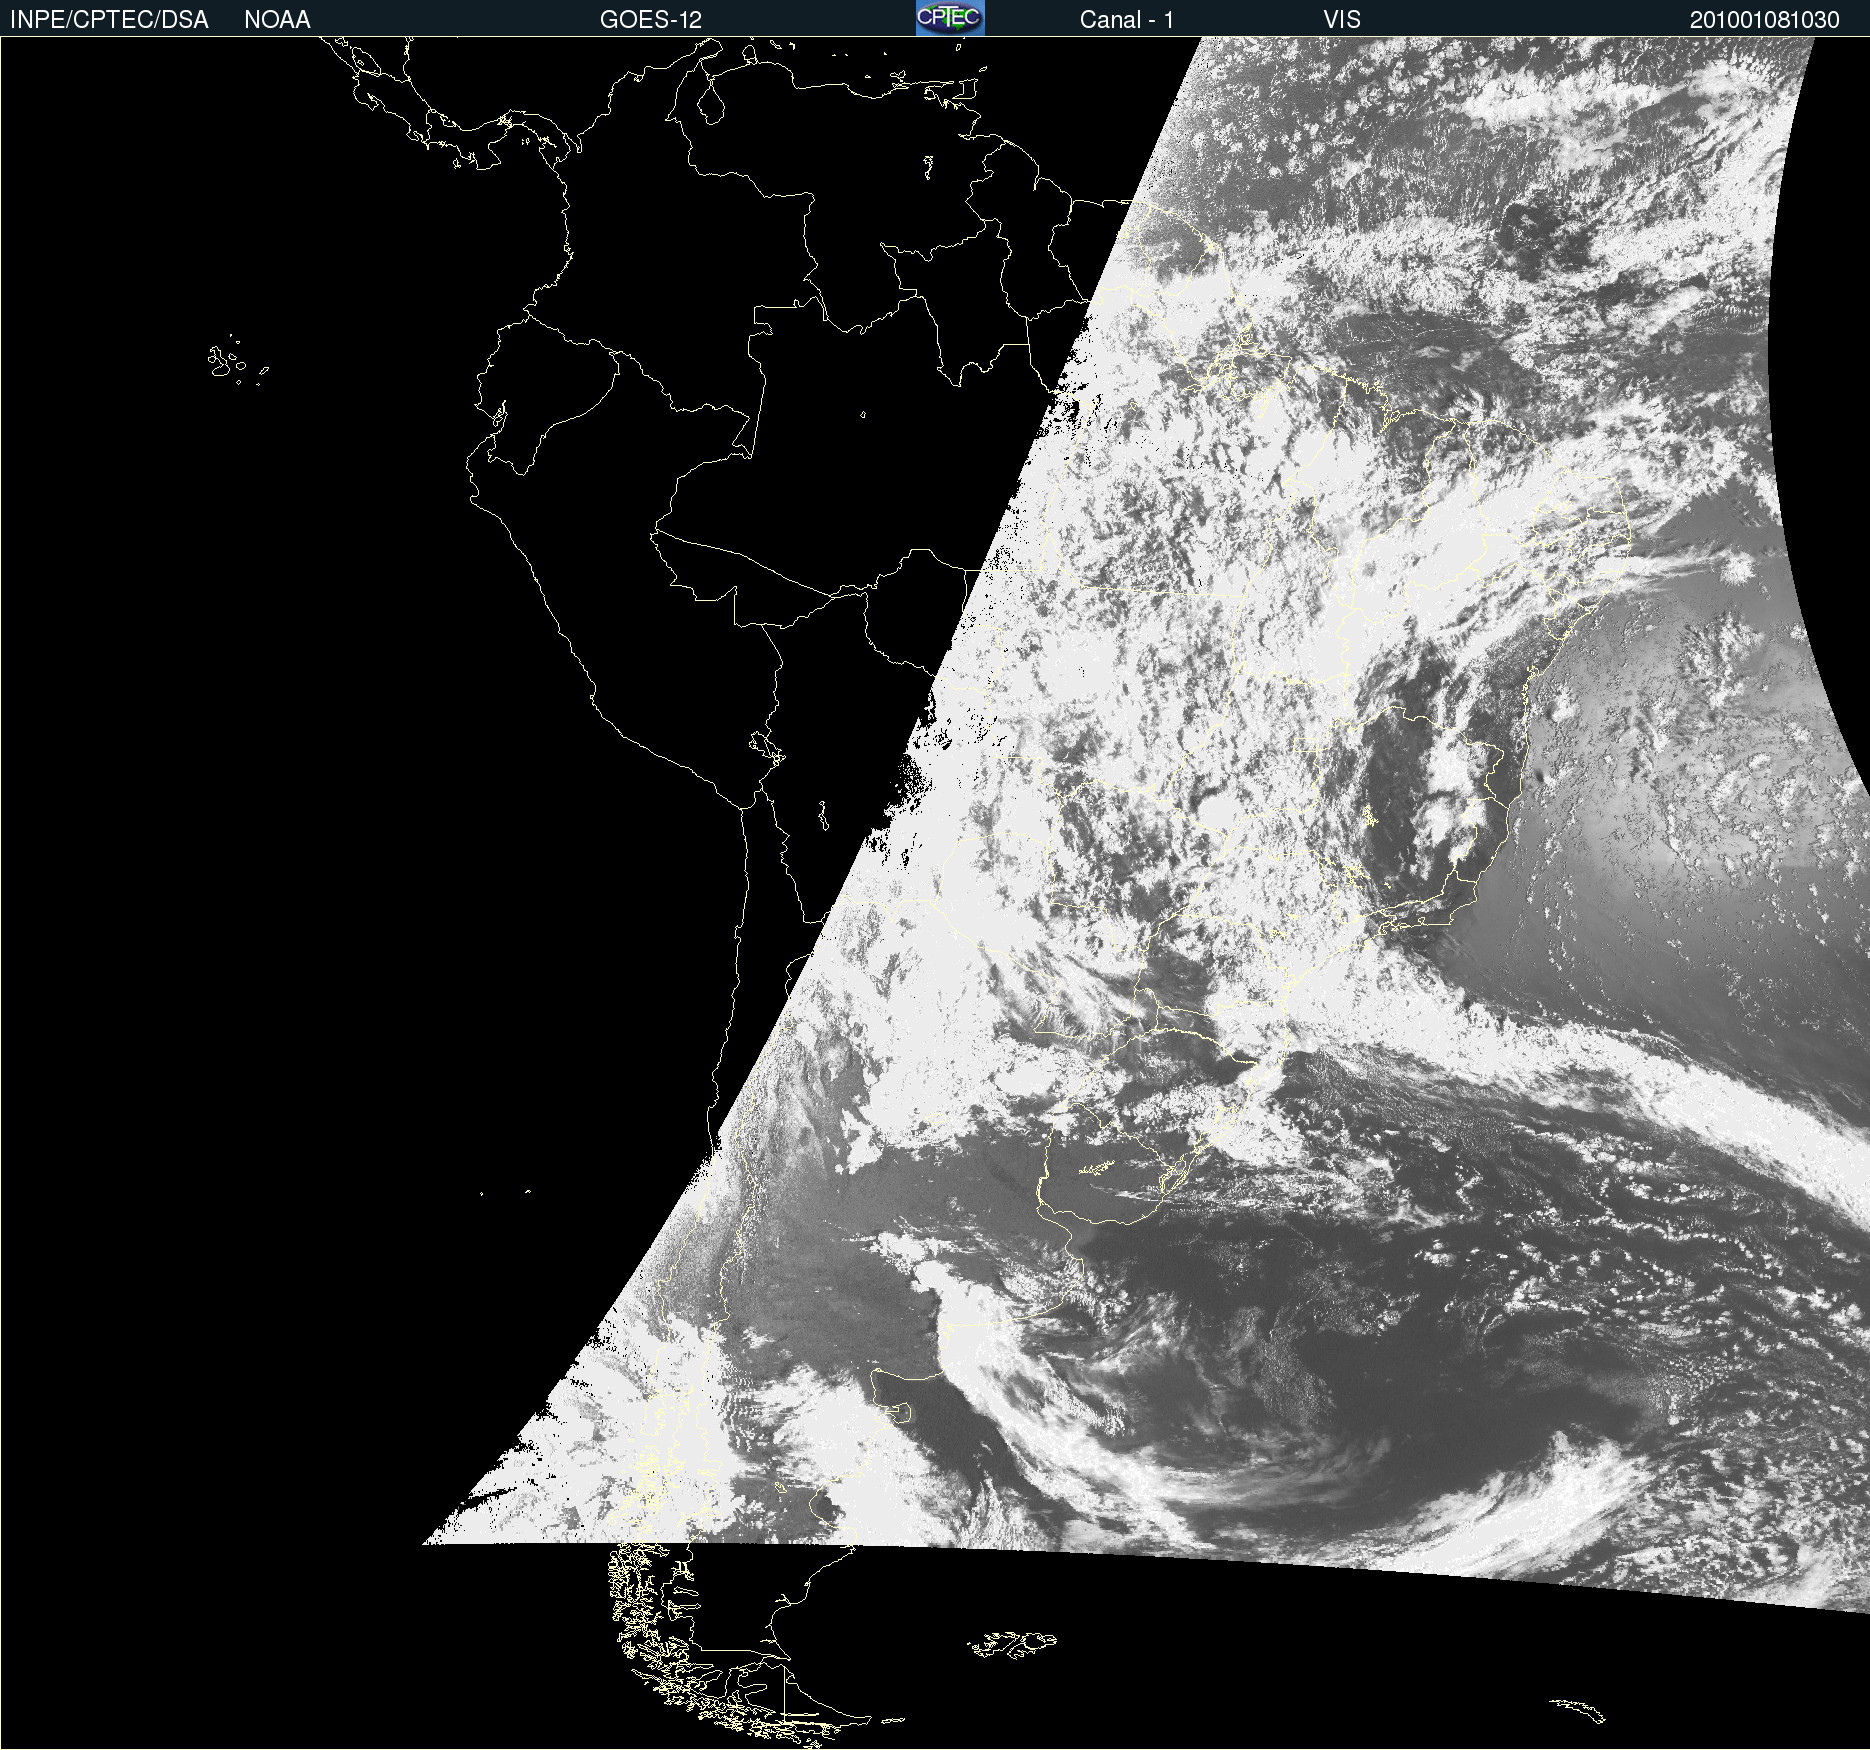
Task: Click the CPTEC logo in header
Action: 950,18
